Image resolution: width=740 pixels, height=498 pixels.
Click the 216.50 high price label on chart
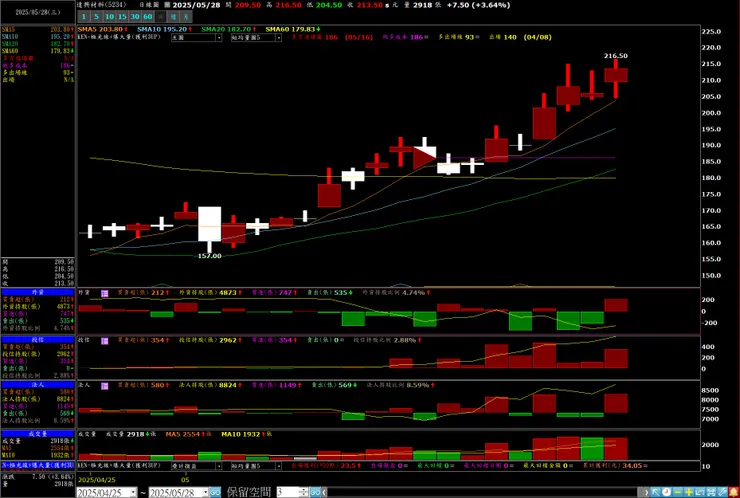click(616, 56)
